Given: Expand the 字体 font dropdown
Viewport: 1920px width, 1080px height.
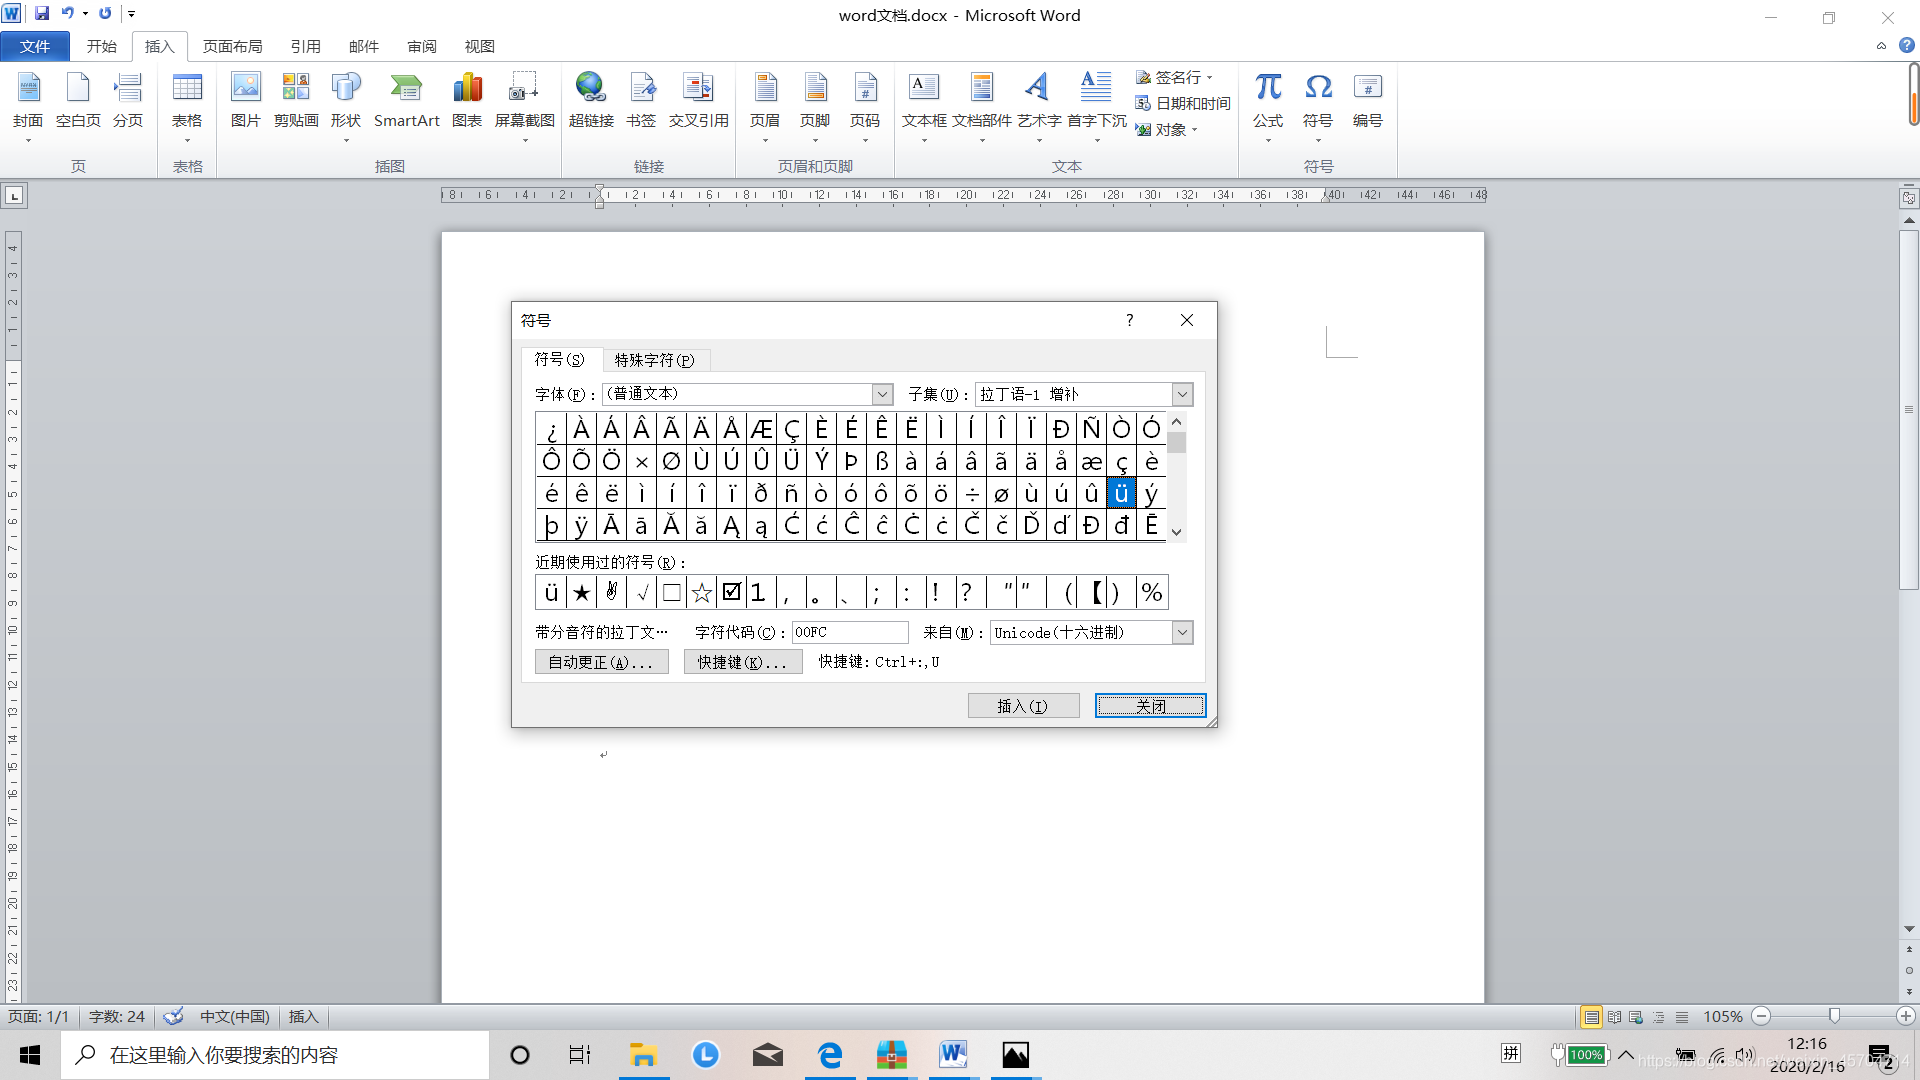Looking at the screenshot, I should (882, 394).
